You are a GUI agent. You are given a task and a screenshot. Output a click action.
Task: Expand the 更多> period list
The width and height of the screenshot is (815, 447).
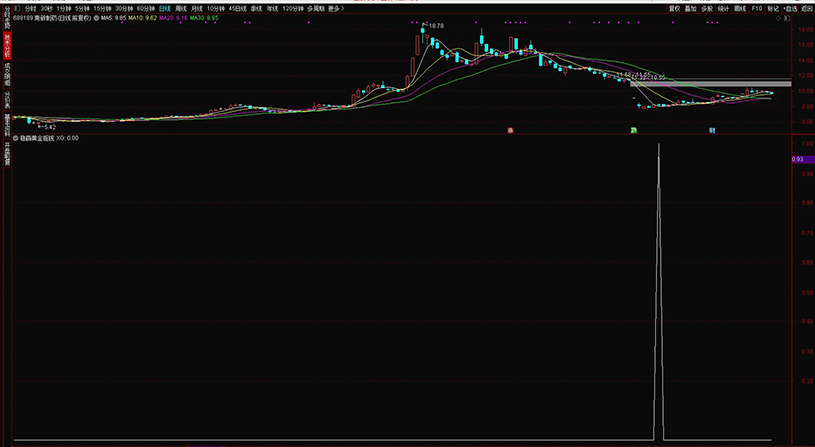tap(336, 8)
